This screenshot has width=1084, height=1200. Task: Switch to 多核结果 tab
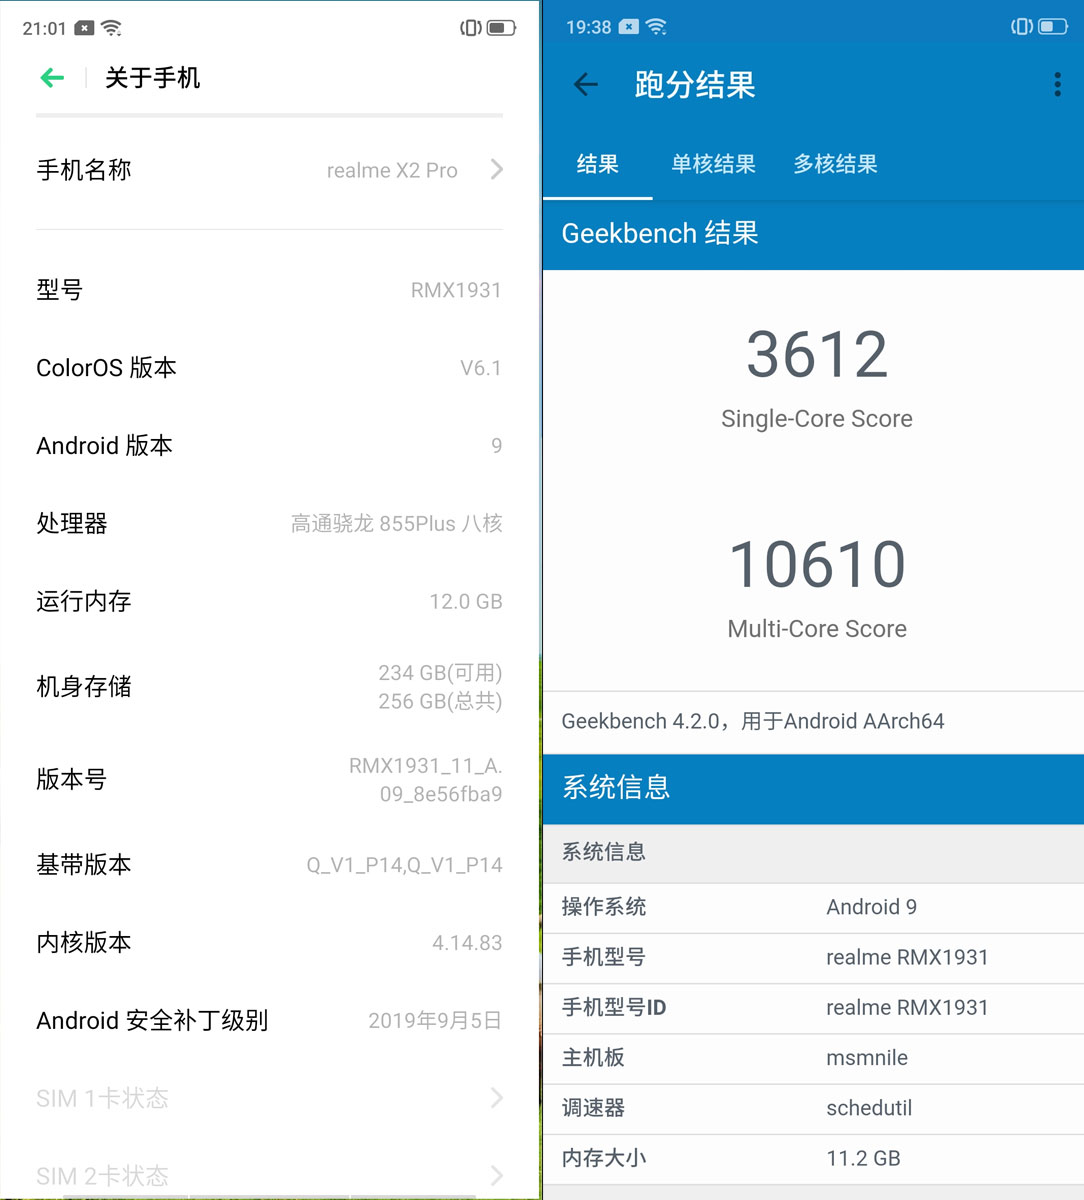tap(835, 164)
